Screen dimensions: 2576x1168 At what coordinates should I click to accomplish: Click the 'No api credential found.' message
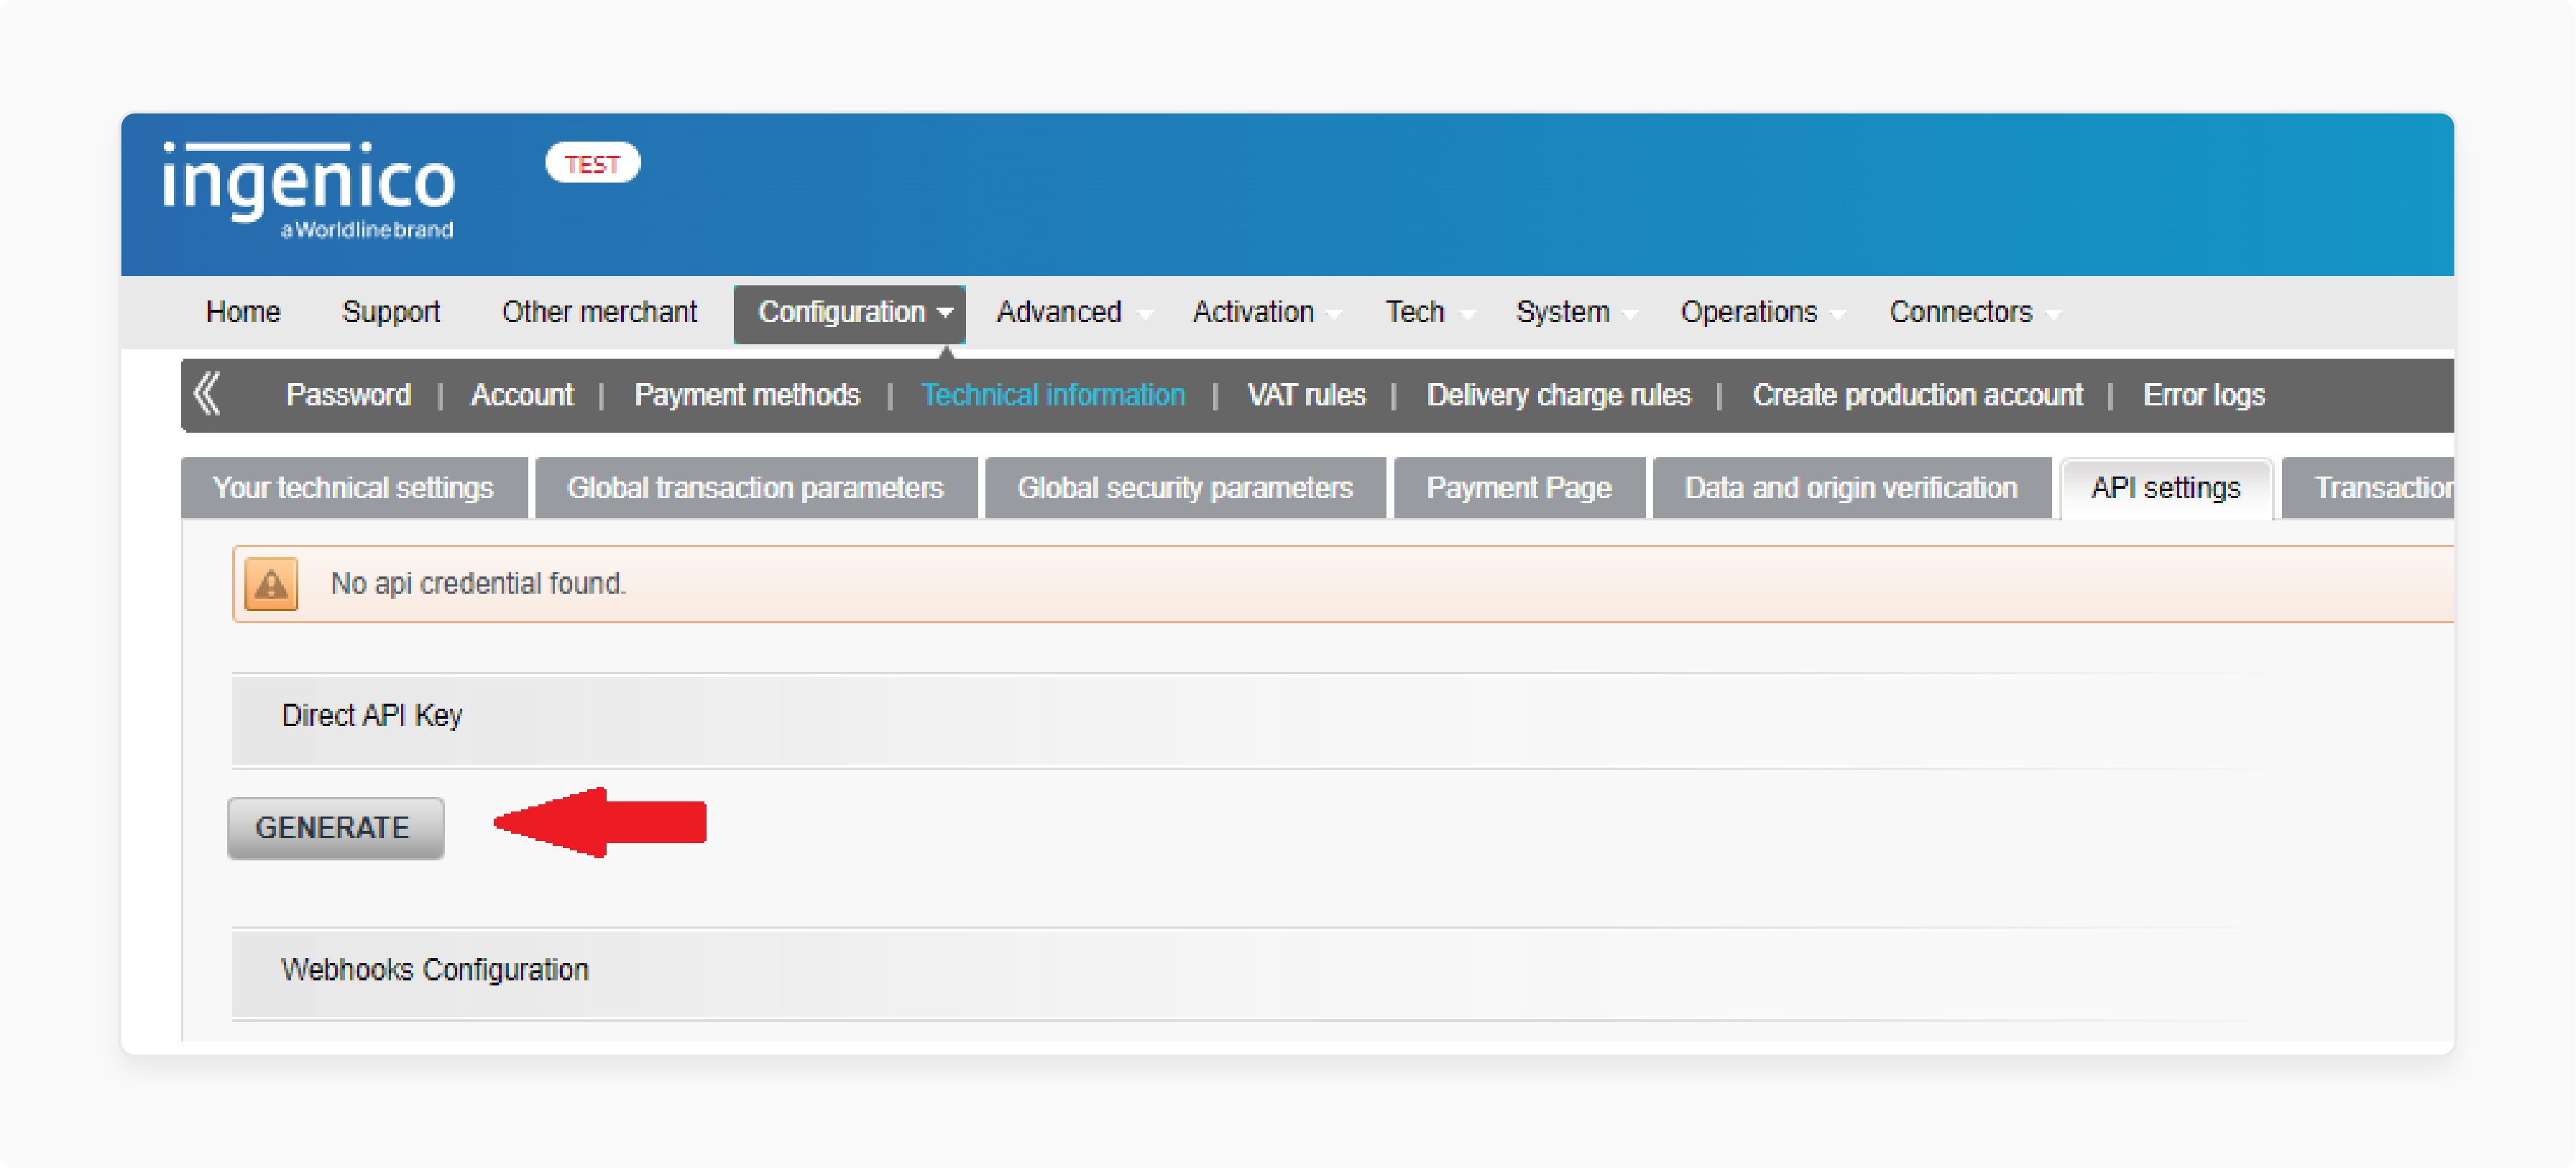coord(478,584)
